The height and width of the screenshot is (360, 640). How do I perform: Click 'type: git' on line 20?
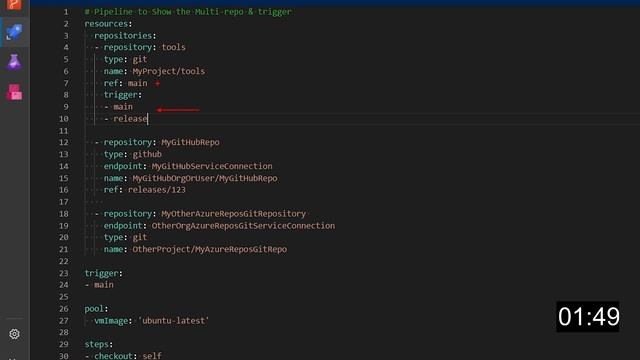click(x=125, y=237)
